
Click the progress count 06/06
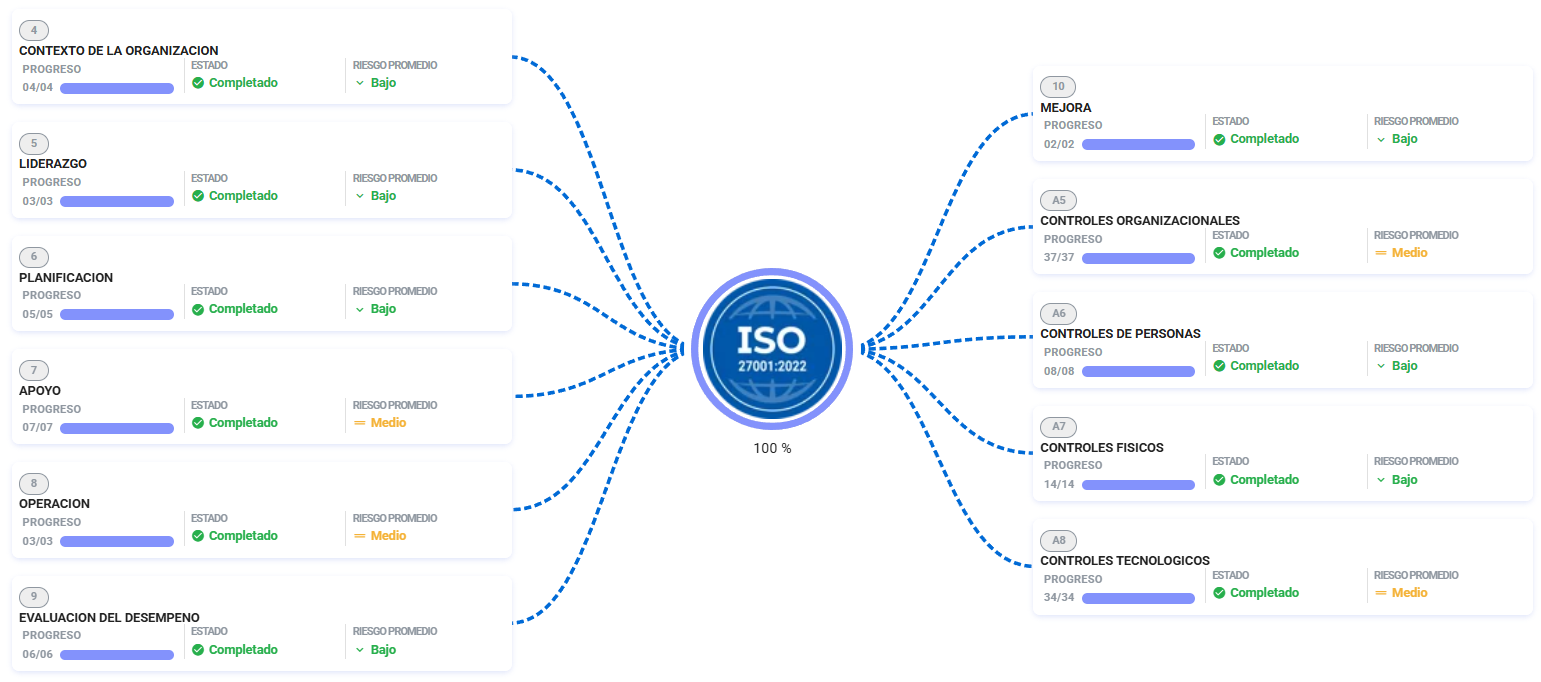click(x=38, y=655)
